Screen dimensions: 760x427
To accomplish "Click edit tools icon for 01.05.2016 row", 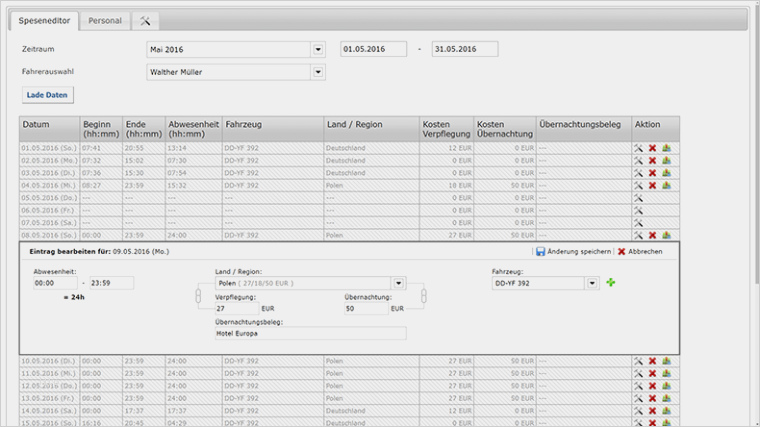I will coord(638,148).
